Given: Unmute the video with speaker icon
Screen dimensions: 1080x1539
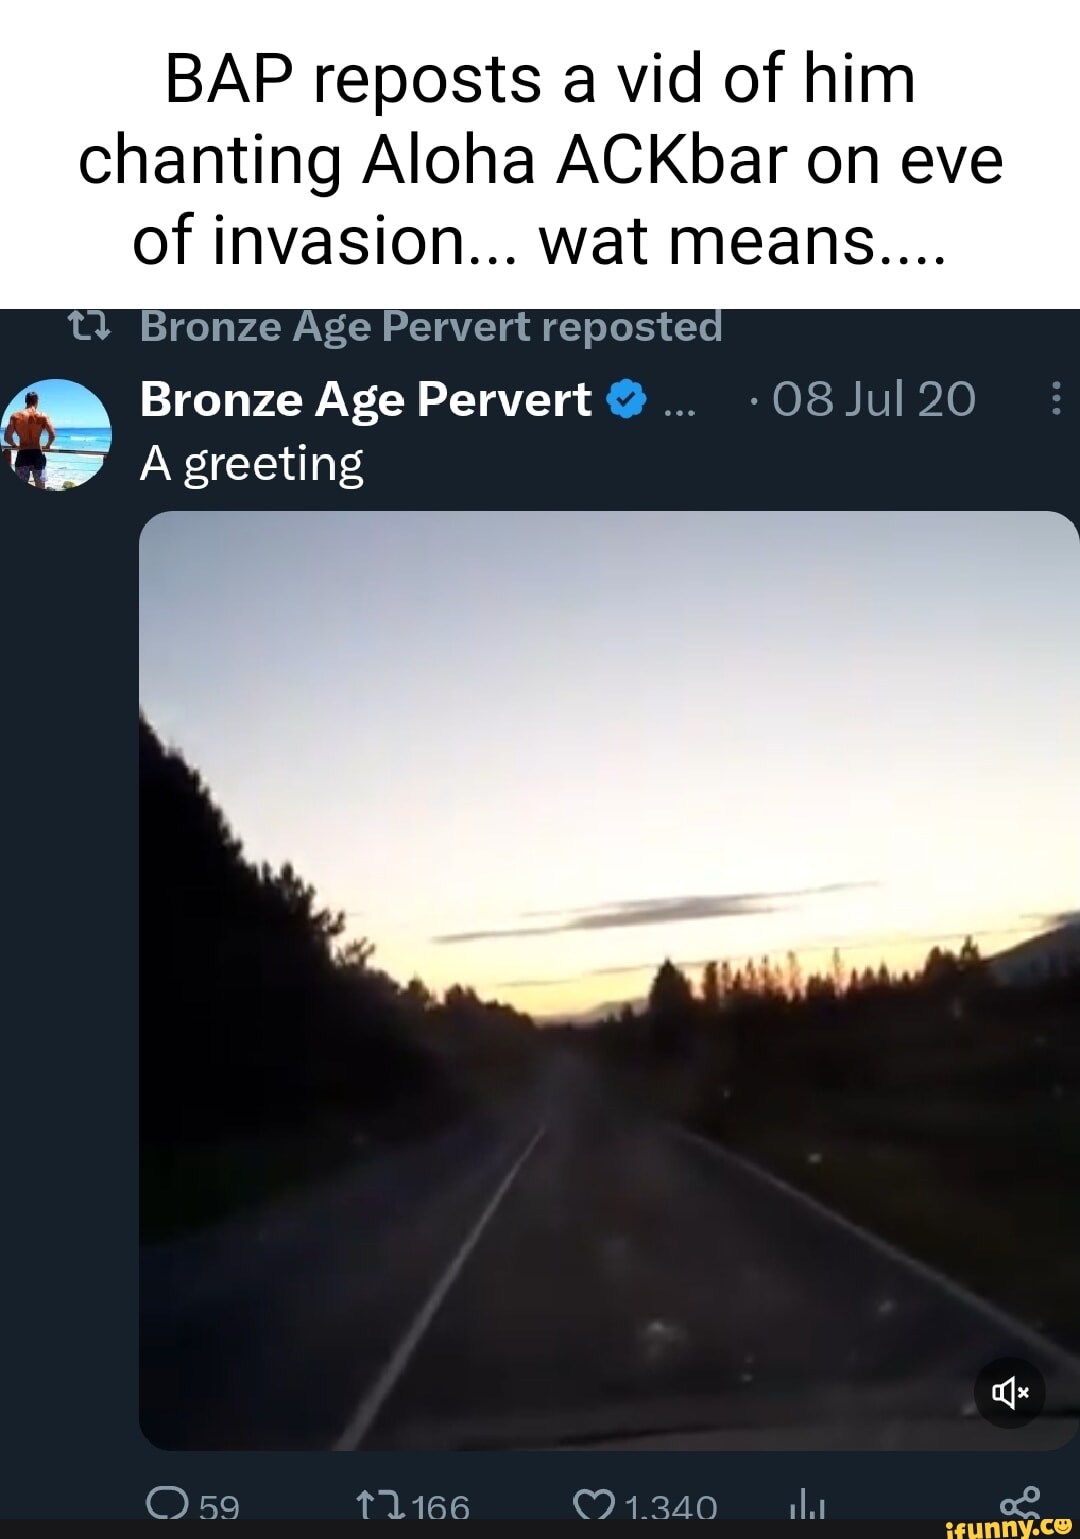Looking at the screenshot, I should point(1009,1392).
